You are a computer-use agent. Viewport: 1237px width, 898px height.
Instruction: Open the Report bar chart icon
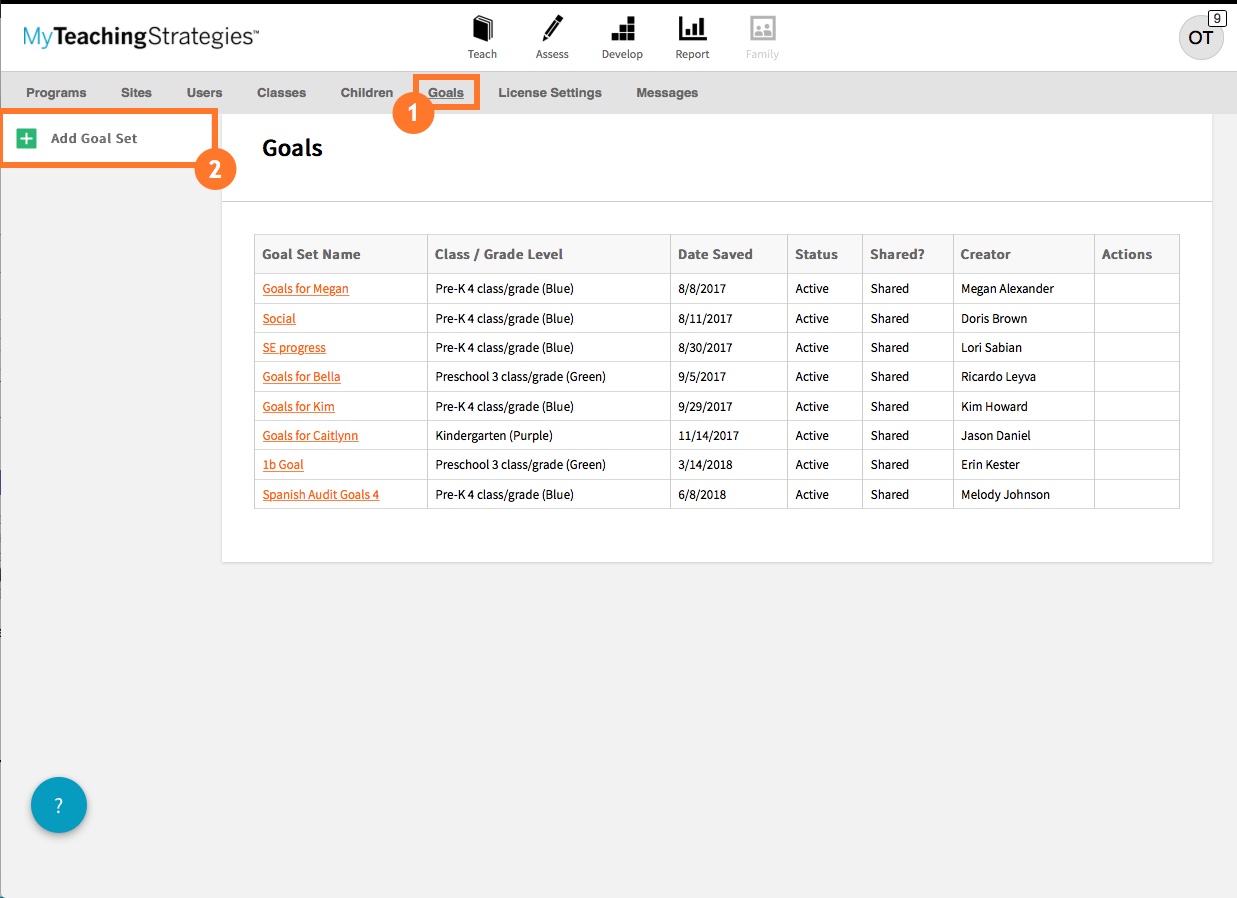692,28
